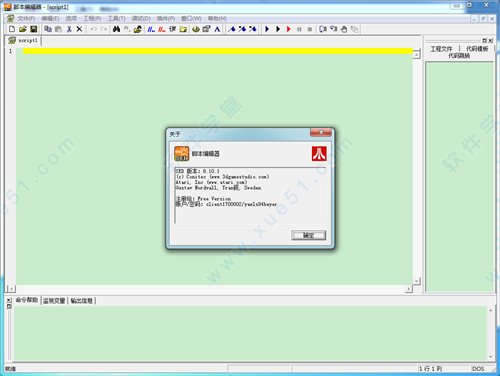Close the 关于 dialog with red X
Viewport: 500px width, 376px height.
click(x=321, y=133)
